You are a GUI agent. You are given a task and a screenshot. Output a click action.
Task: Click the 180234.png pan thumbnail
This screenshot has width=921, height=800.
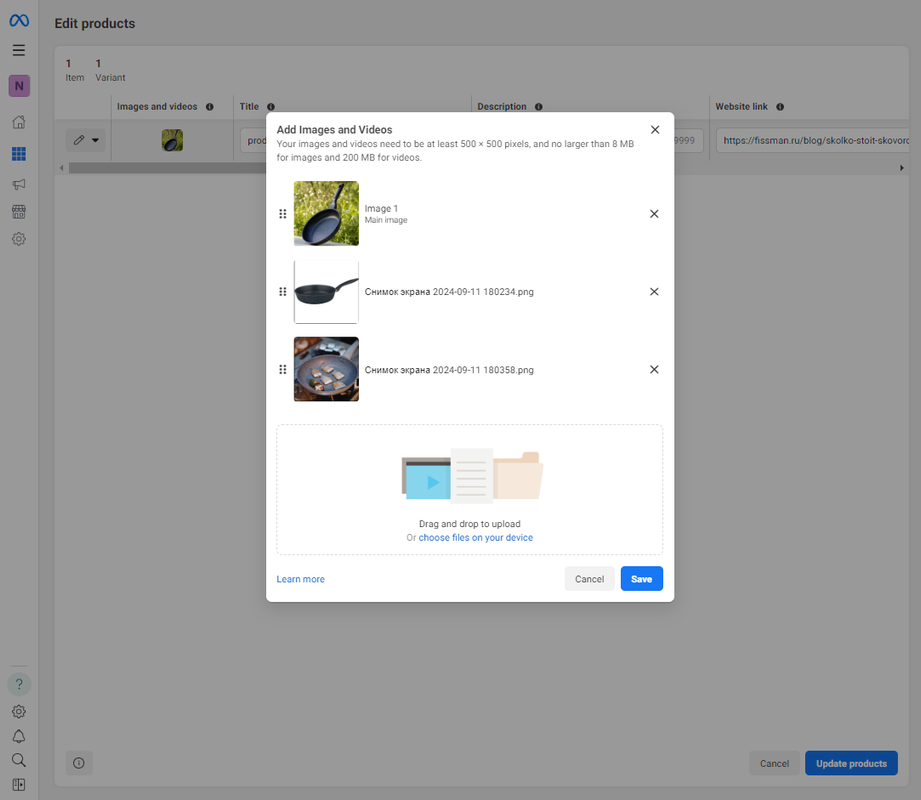[x=326, y=291]
